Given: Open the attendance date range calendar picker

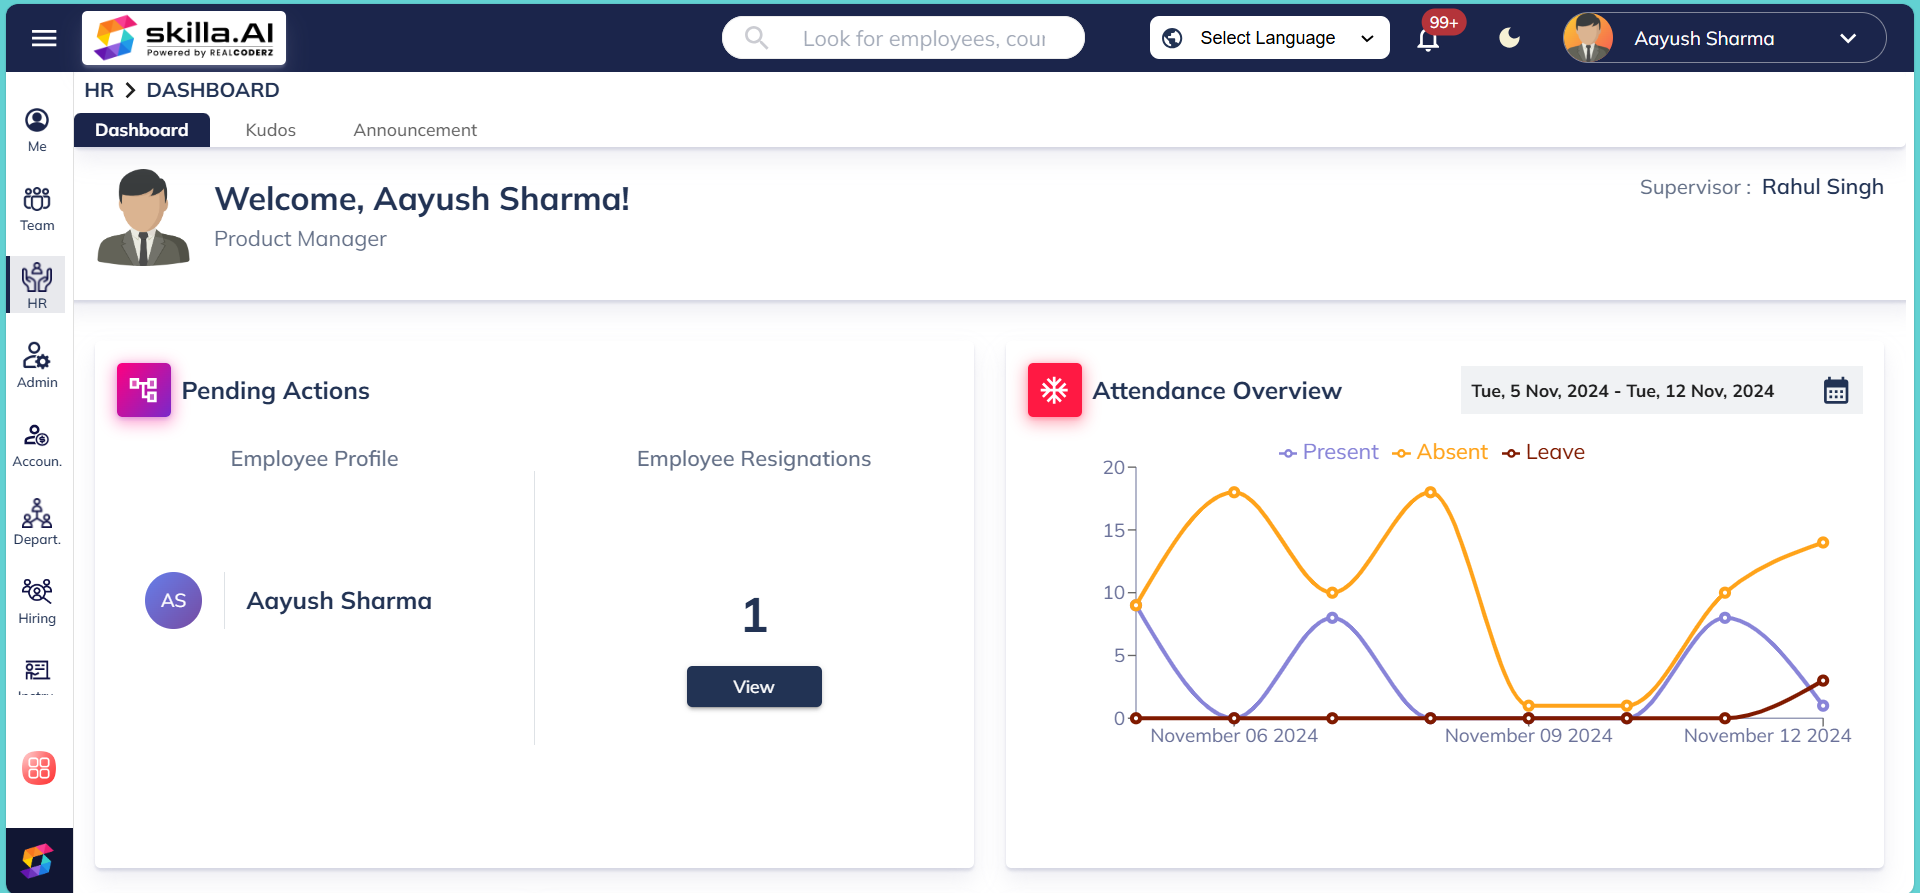Looking at the screenshot, I should click(1835, 391).
